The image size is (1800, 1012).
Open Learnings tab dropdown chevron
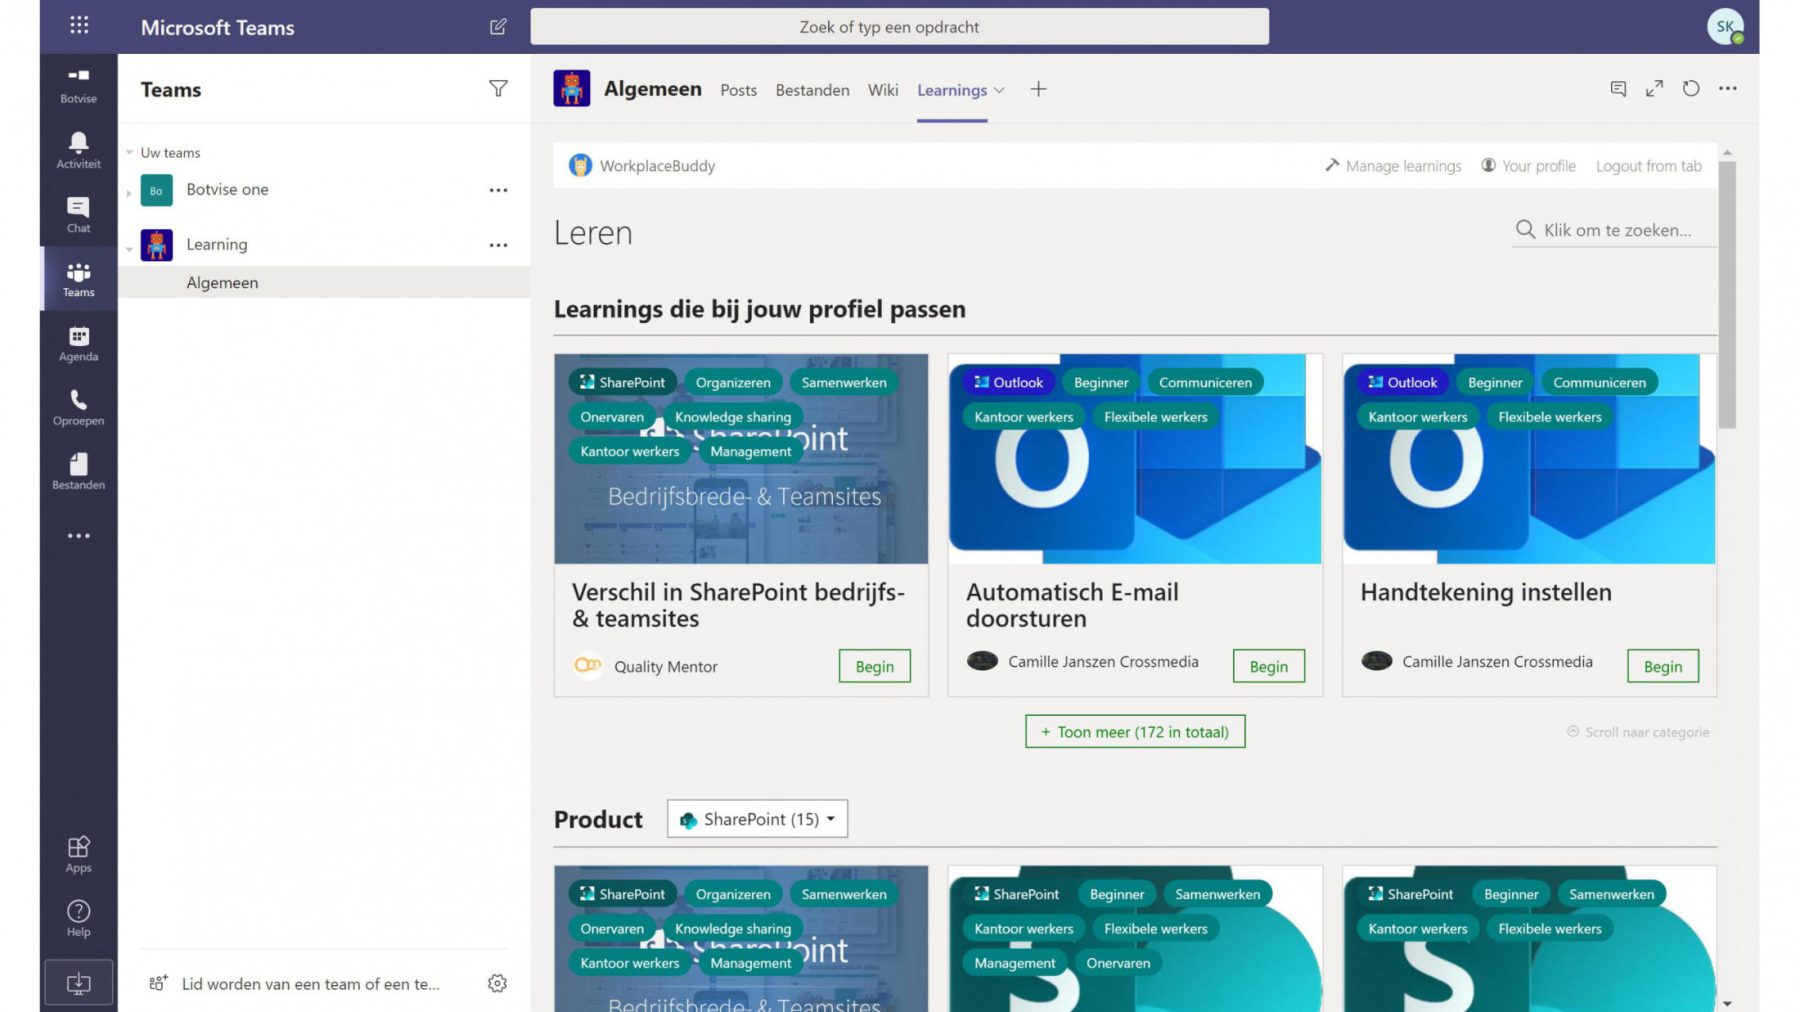pos(999,90)
